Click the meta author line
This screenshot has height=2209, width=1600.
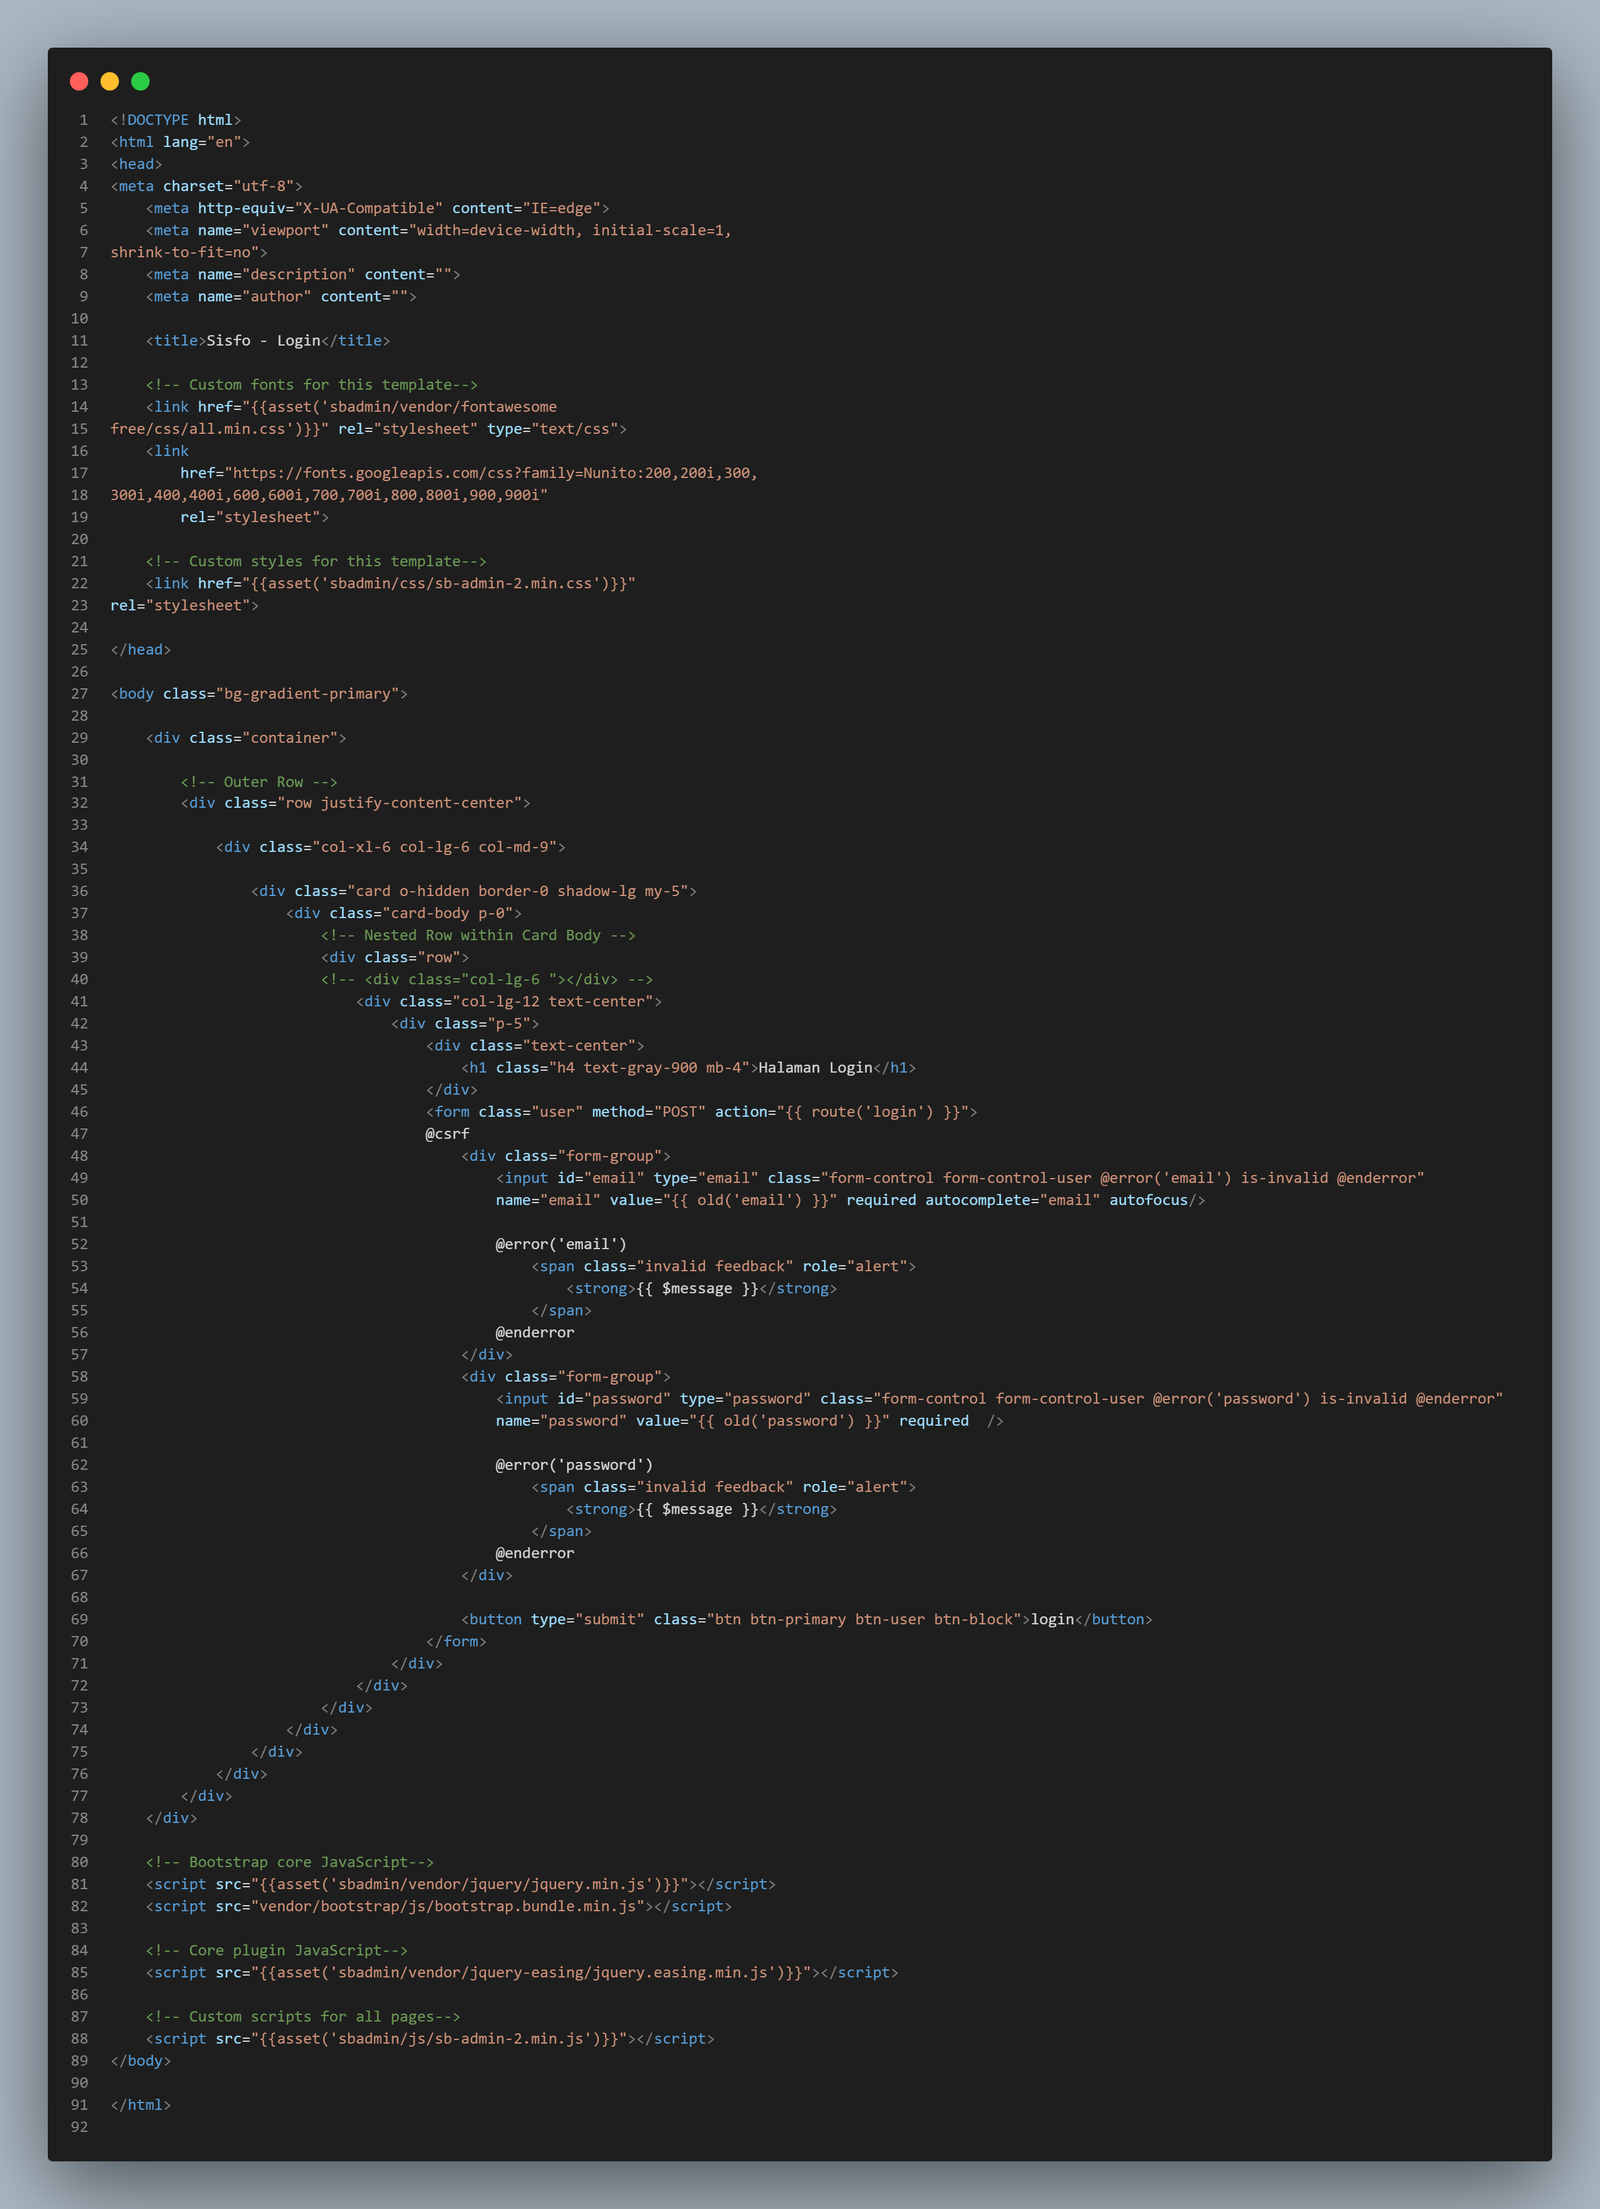[281, 296]
